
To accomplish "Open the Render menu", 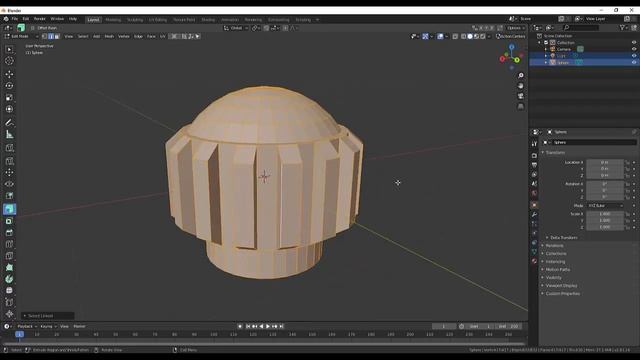I will [40, 19].
